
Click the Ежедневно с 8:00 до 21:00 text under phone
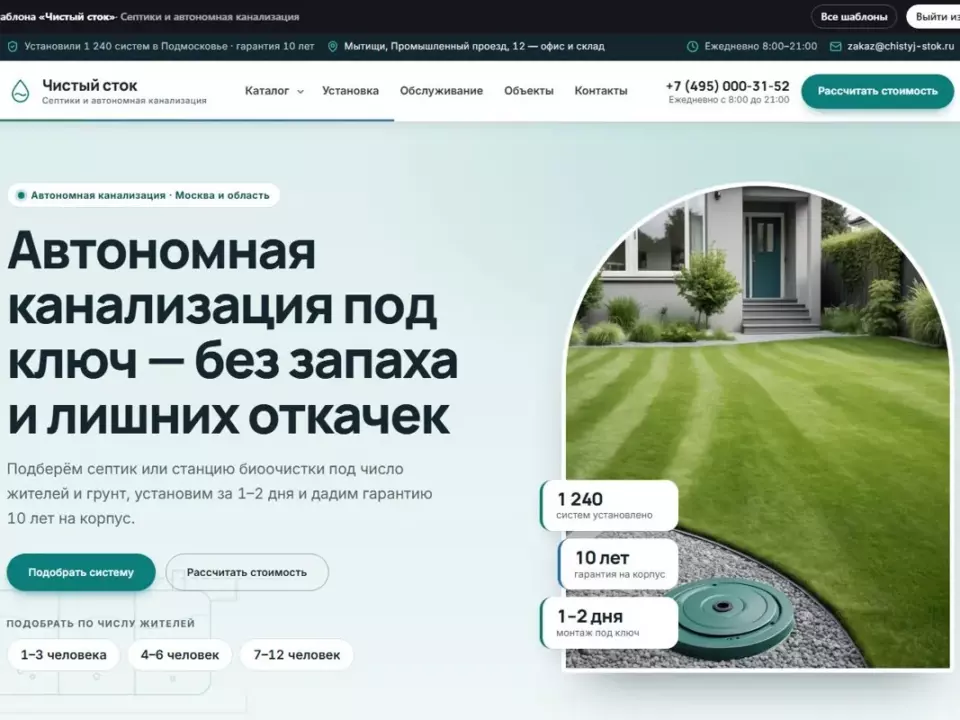tap(729, 100)
